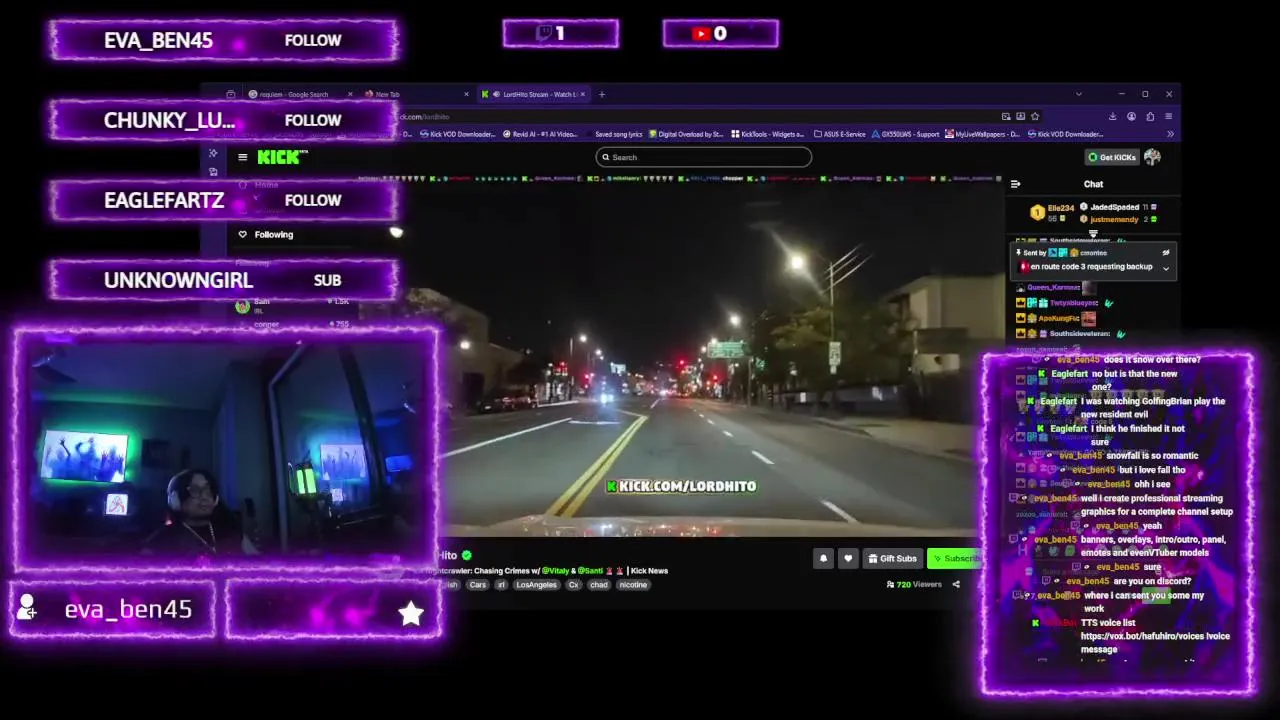
Task: Click the browser address bar
Action: [700, 116]
